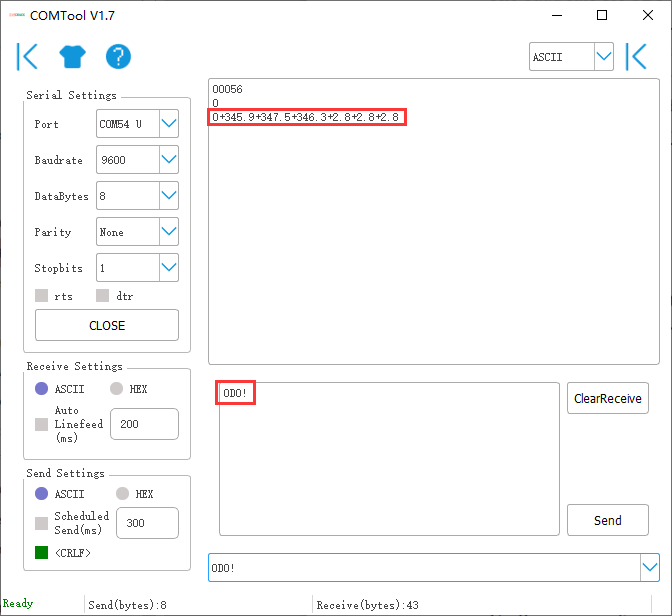Image resolution: width=672 pixels, height=616 pixels.
Task: Expand the DataBytes dropdown
Action: (169, 195)
